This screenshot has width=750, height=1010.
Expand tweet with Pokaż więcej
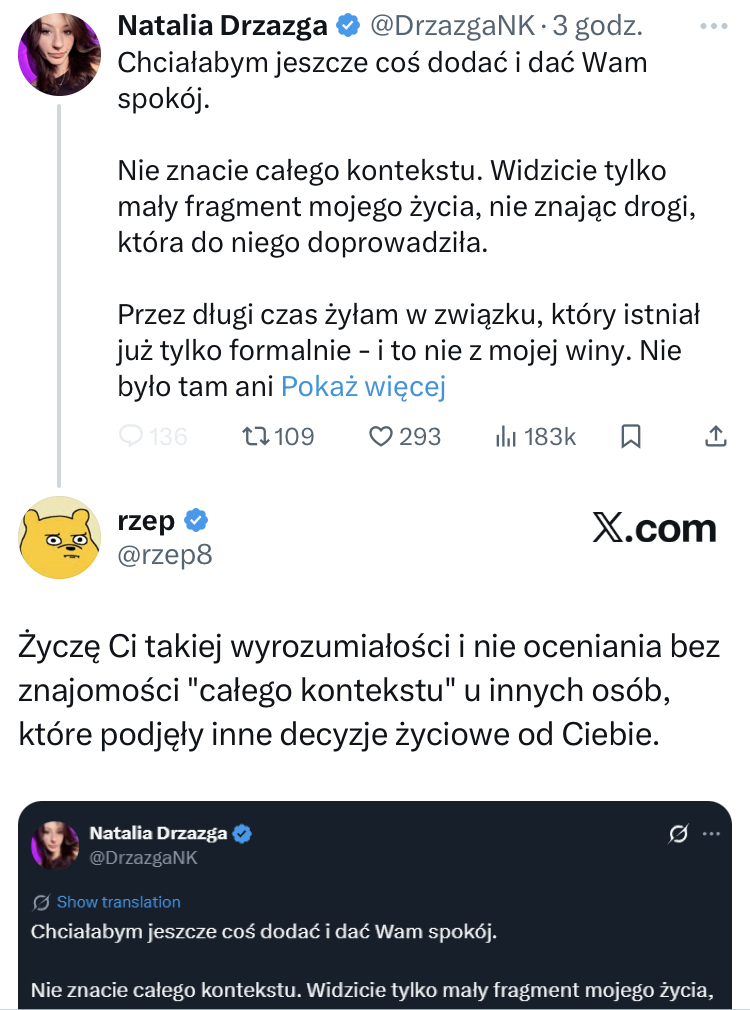pos(363,386)
